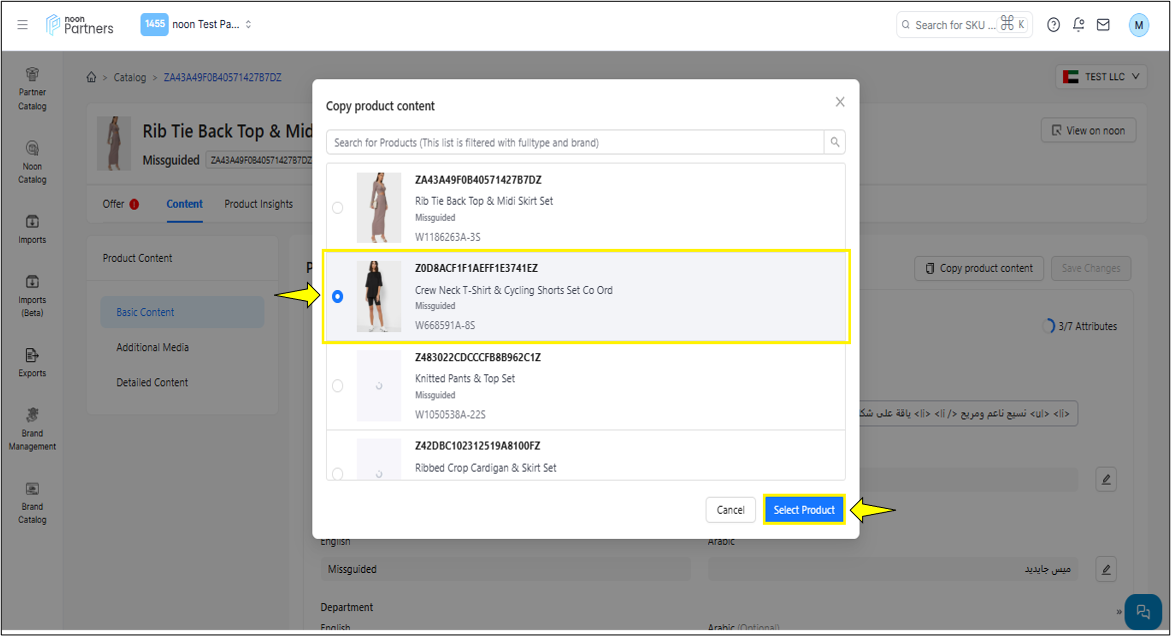1172x636 pixels.
Task: Open the hamburger navigation menu
Action: click(22, 24)
